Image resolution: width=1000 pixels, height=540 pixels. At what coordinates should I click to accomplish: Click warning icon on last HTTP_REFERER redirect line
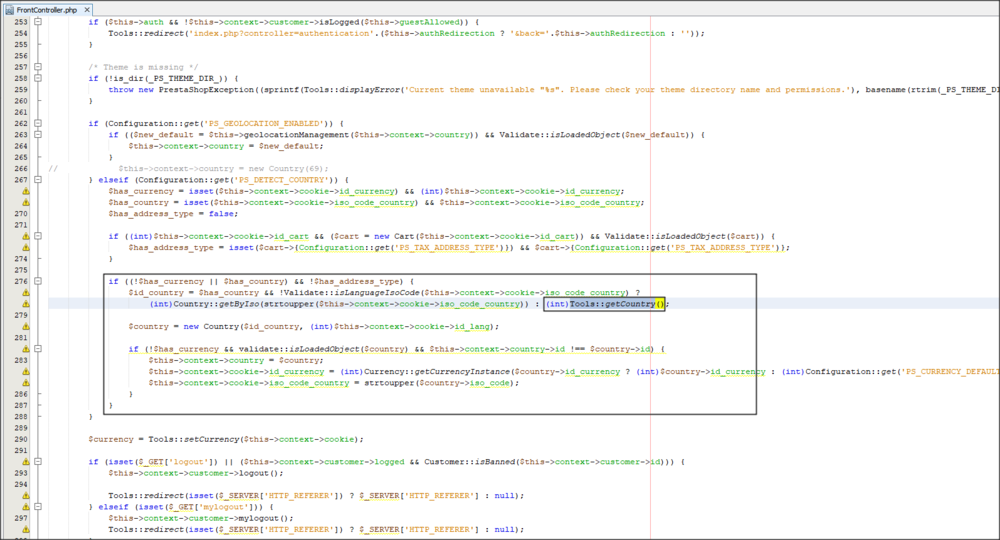coord(26,529)
